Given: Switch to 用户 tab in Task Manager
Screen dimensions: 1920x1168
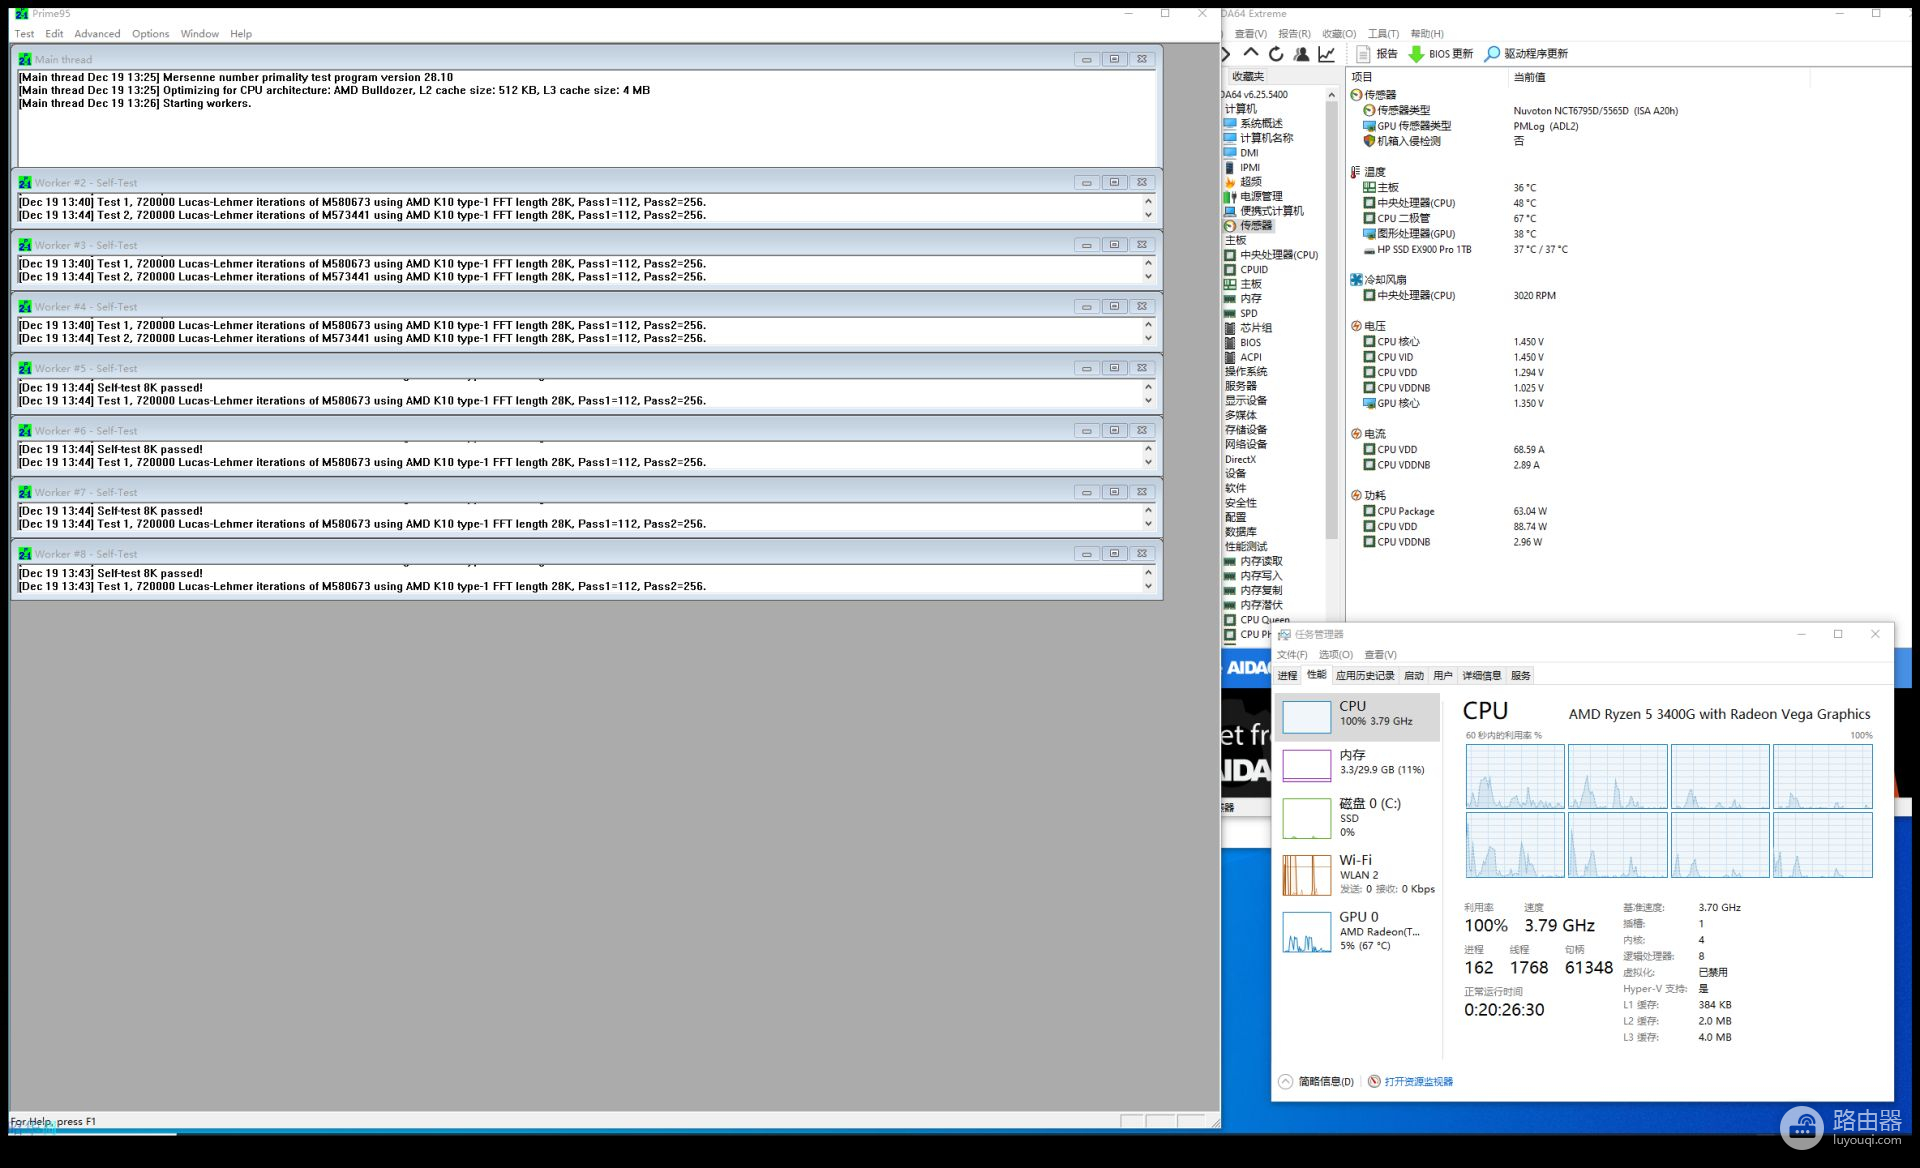Looking at the screenshot, I should (1442, 676).
